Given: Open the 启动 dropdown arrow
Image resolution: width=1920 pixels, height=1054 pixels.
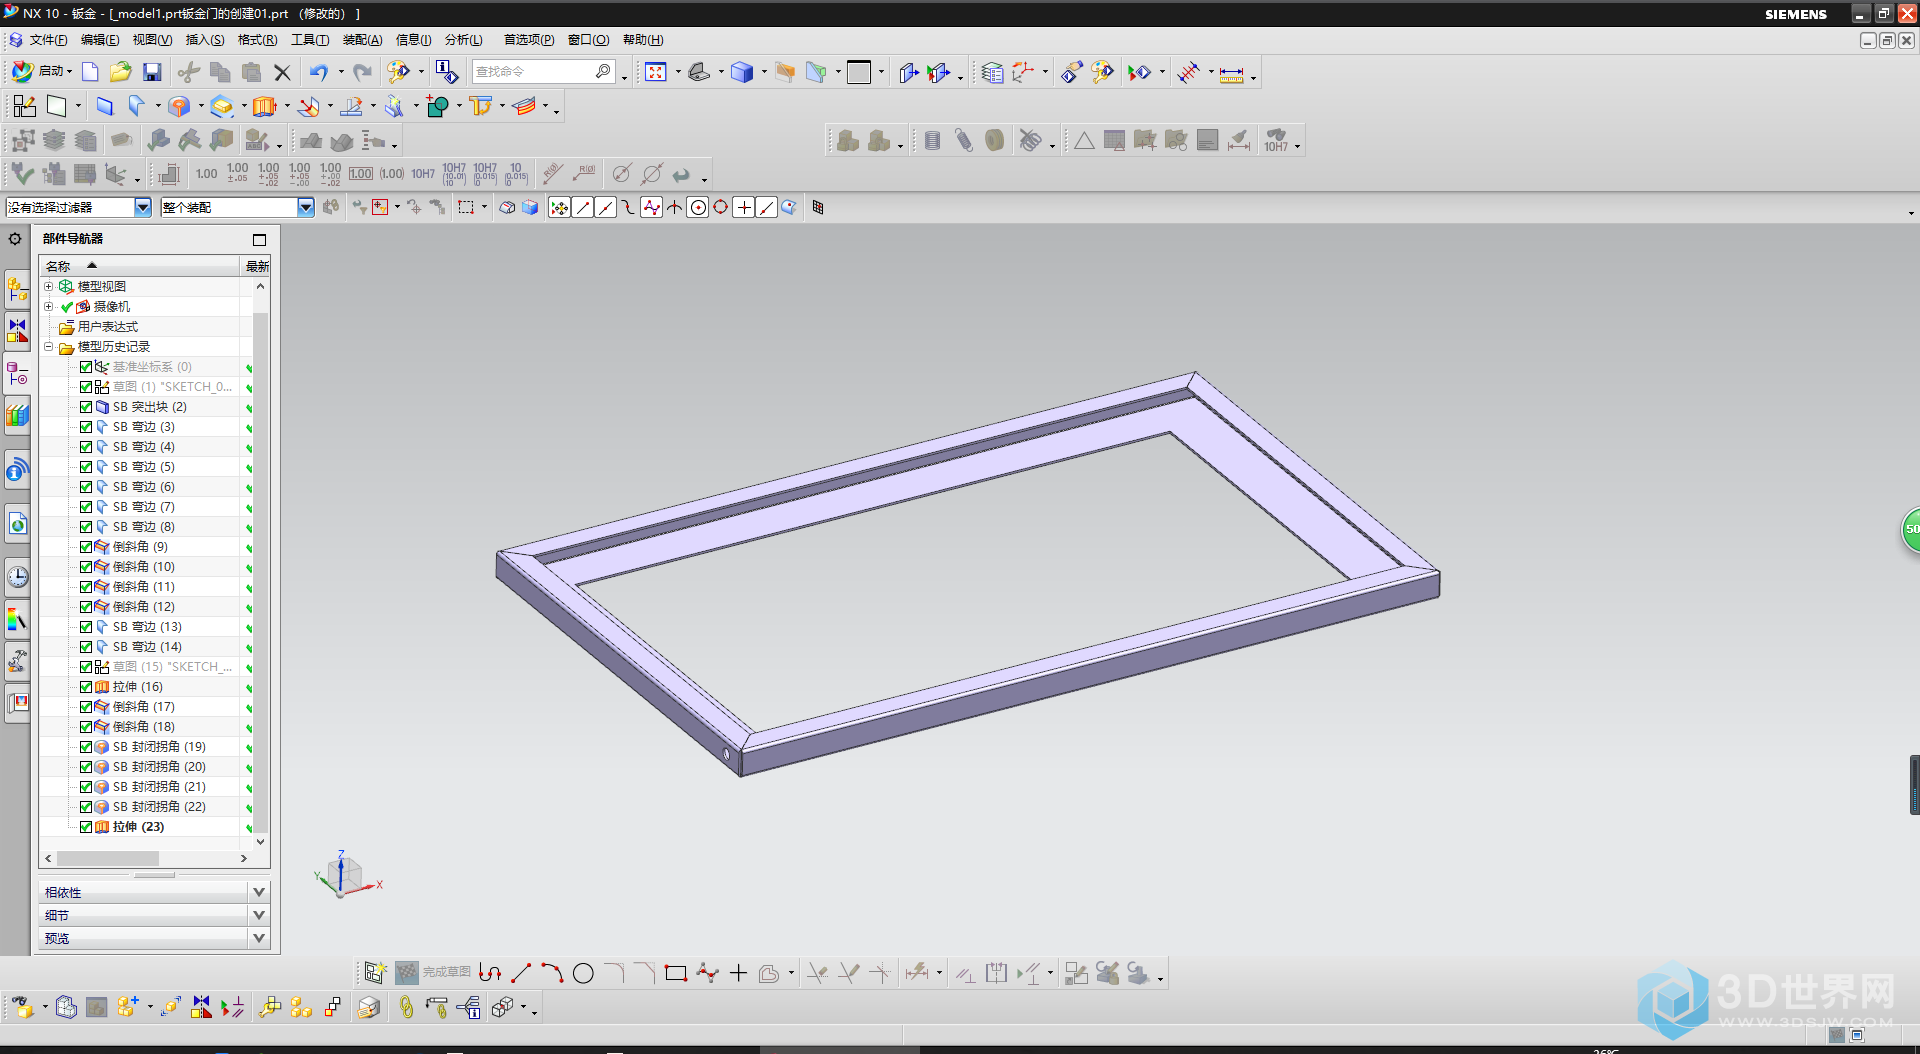Looking at the screenshot, I should 69,72.
